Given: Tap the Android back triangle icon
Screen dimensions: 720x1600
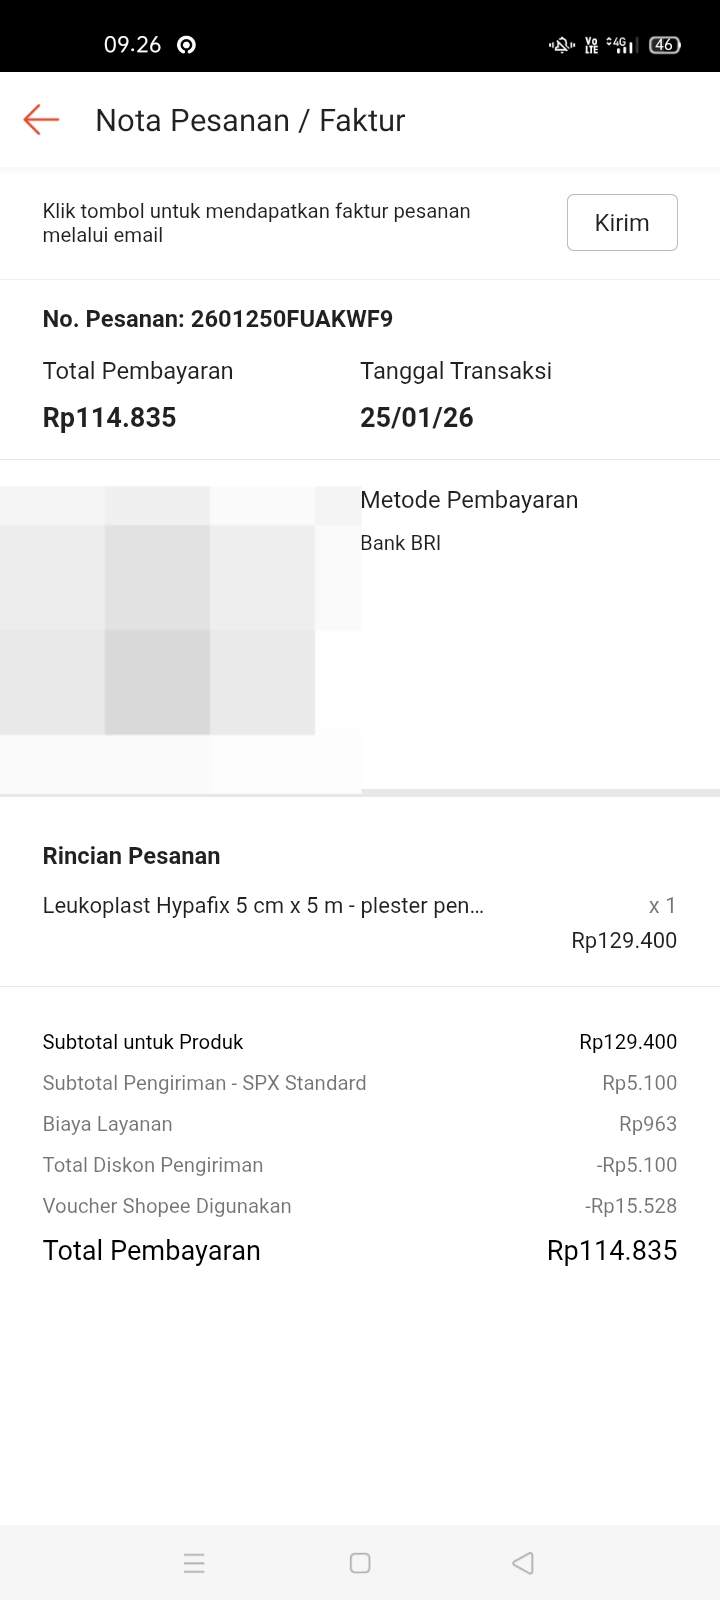Looking at the screenshot, I should (523, 1563).
